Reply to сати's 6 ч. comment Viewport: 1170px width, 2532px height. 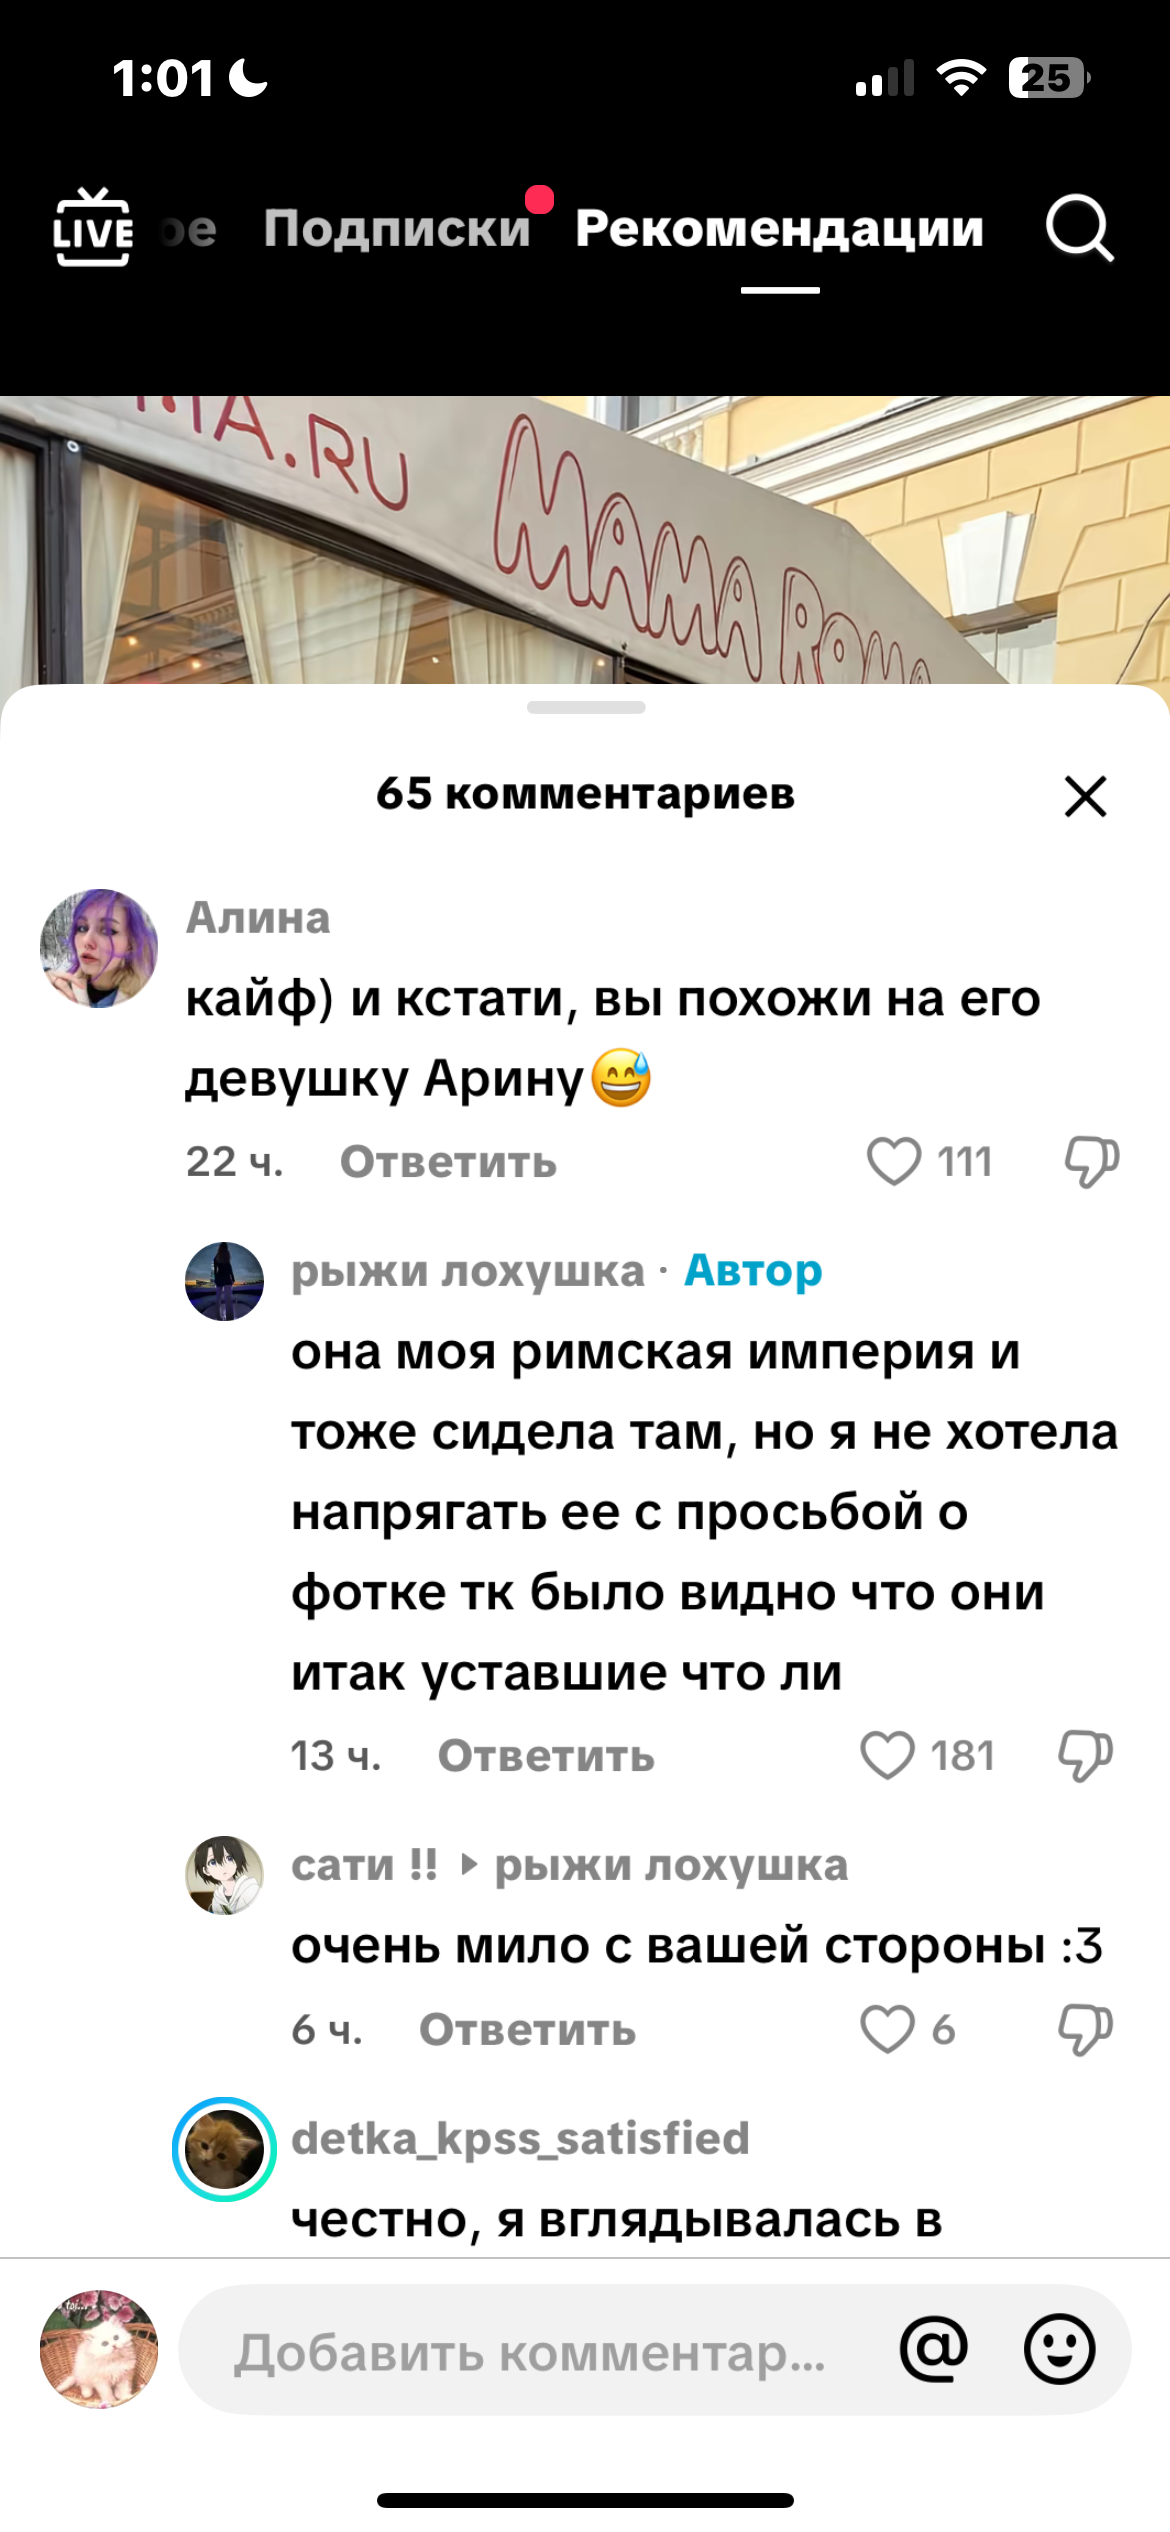[x=527, y=2030]
